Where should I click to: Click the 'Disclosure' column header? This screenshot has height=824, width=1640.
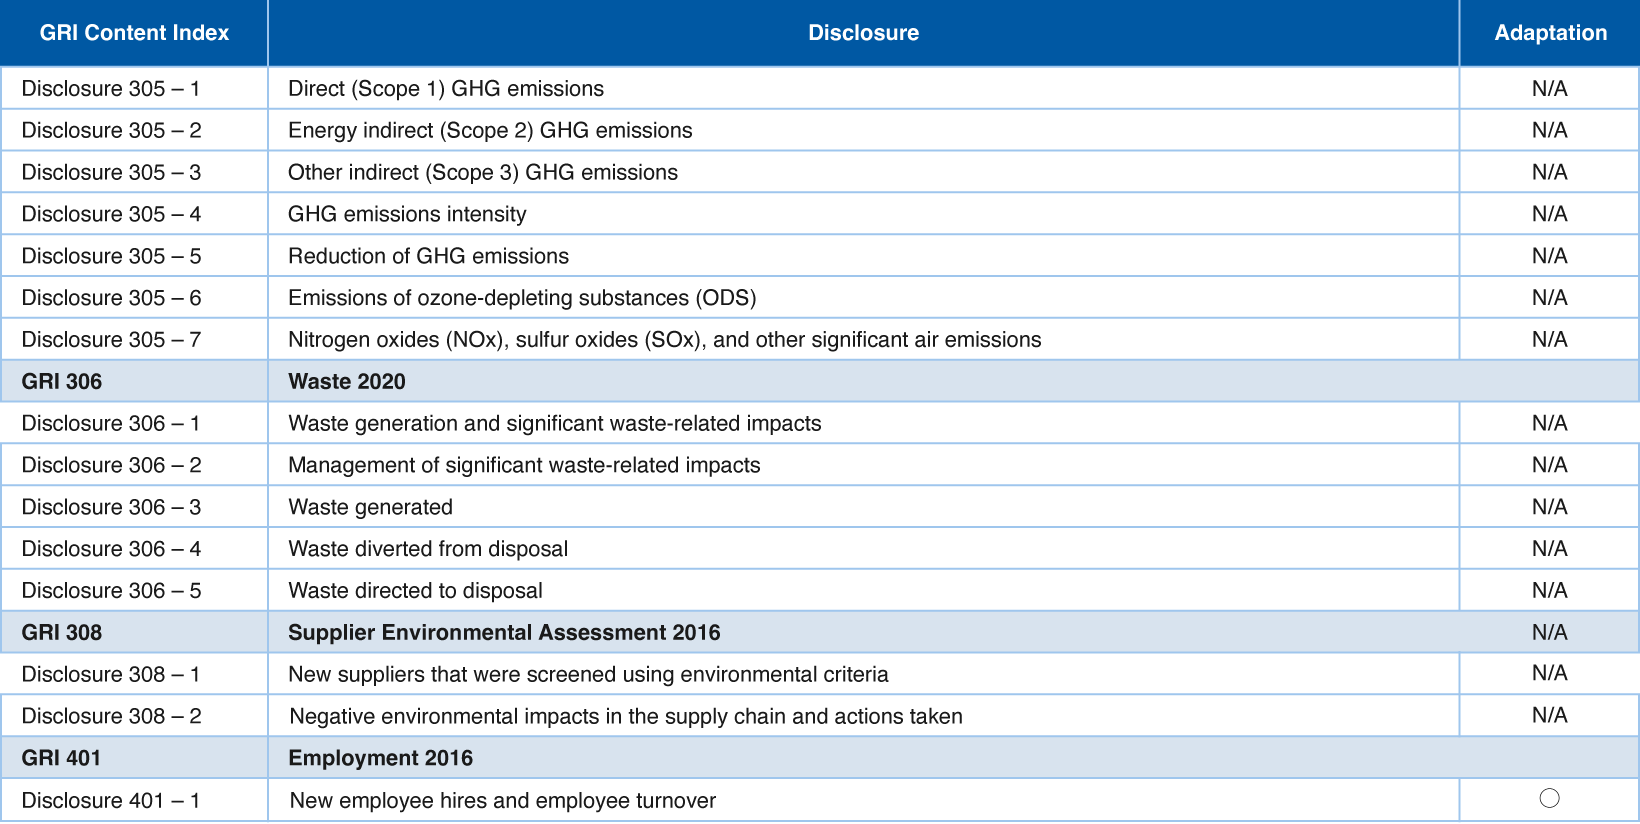pos(863,33)
